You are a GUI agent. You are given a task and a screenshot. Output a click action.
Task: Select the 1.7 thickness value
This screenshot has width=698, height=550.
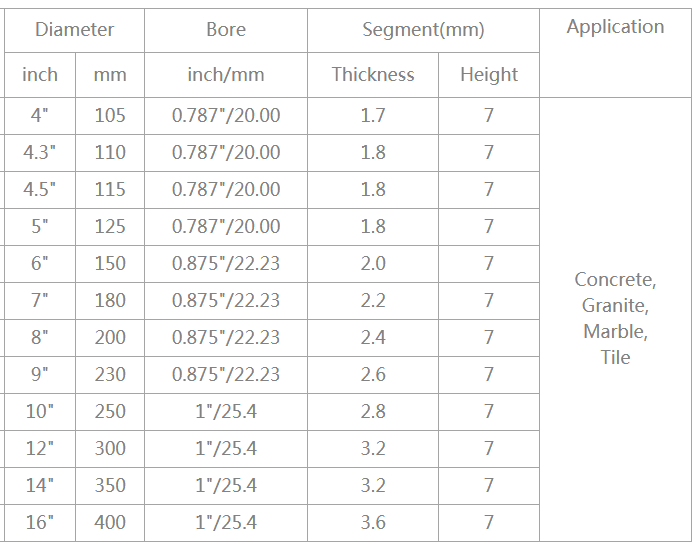pyautogui.click(x=373, y=116)
